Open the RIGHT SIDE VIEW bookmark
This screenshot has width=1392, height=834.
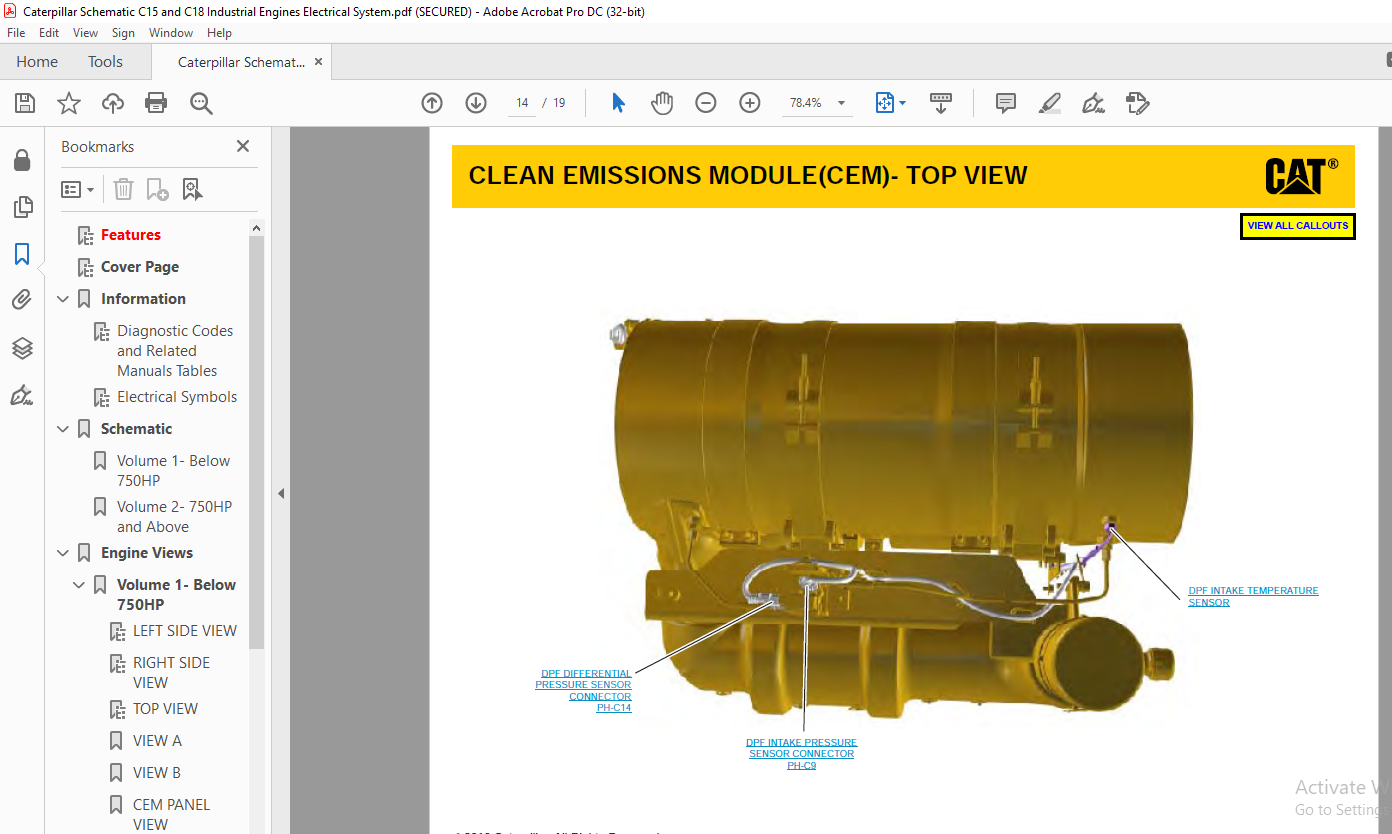(x=171, y=673)
